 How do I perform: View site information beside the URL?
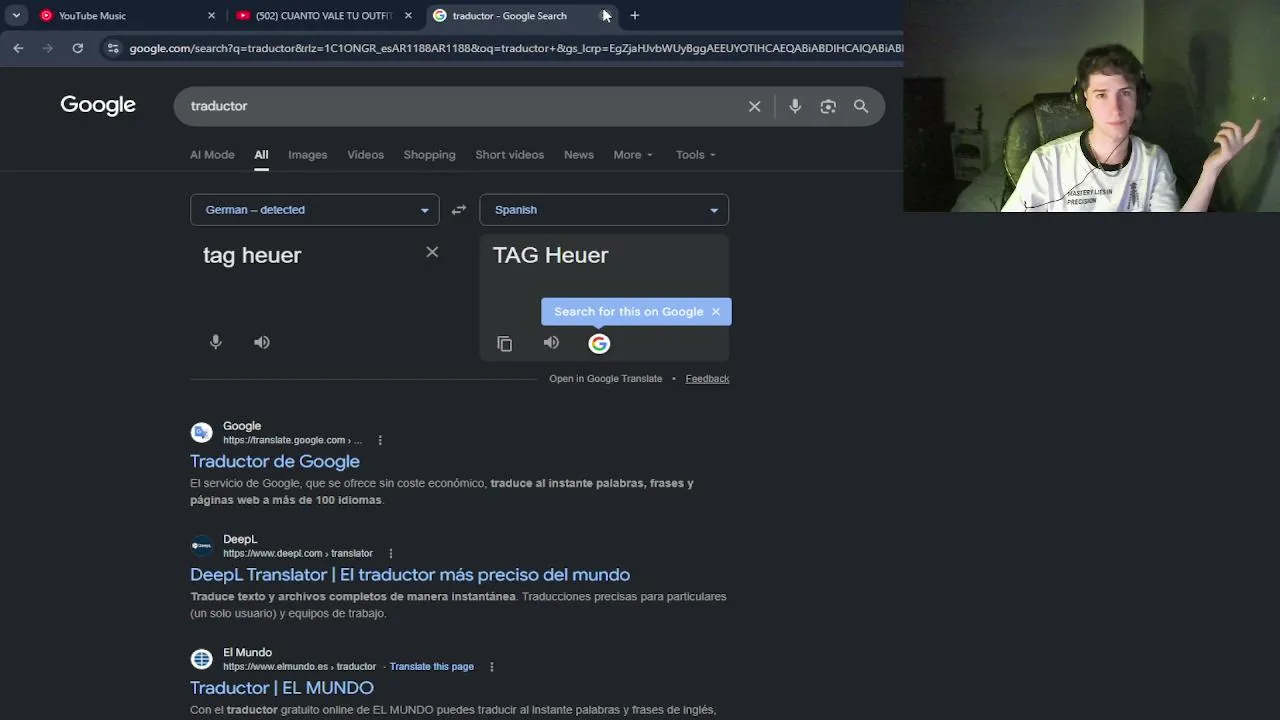113,48
